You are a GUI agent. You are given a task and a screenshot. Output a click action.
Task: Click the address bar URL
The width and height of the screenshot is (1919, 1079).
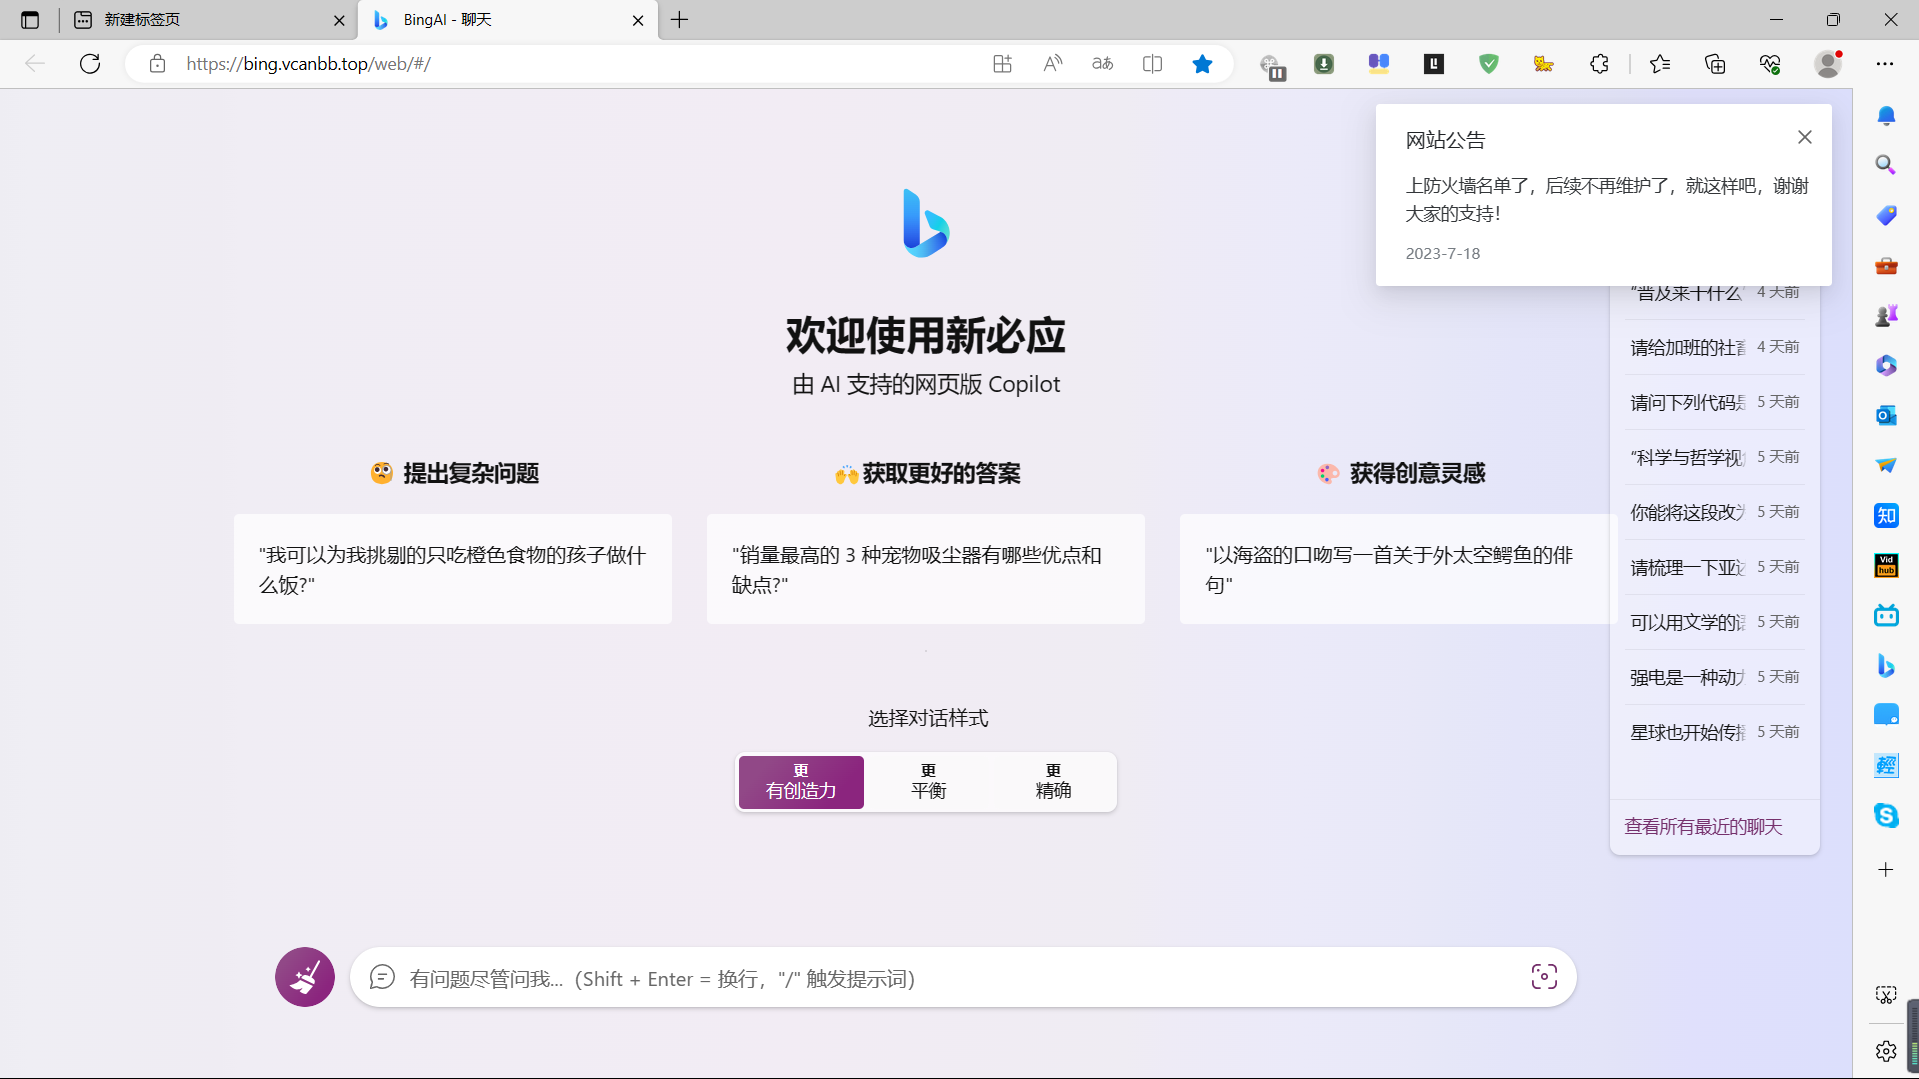pos(308,64)
